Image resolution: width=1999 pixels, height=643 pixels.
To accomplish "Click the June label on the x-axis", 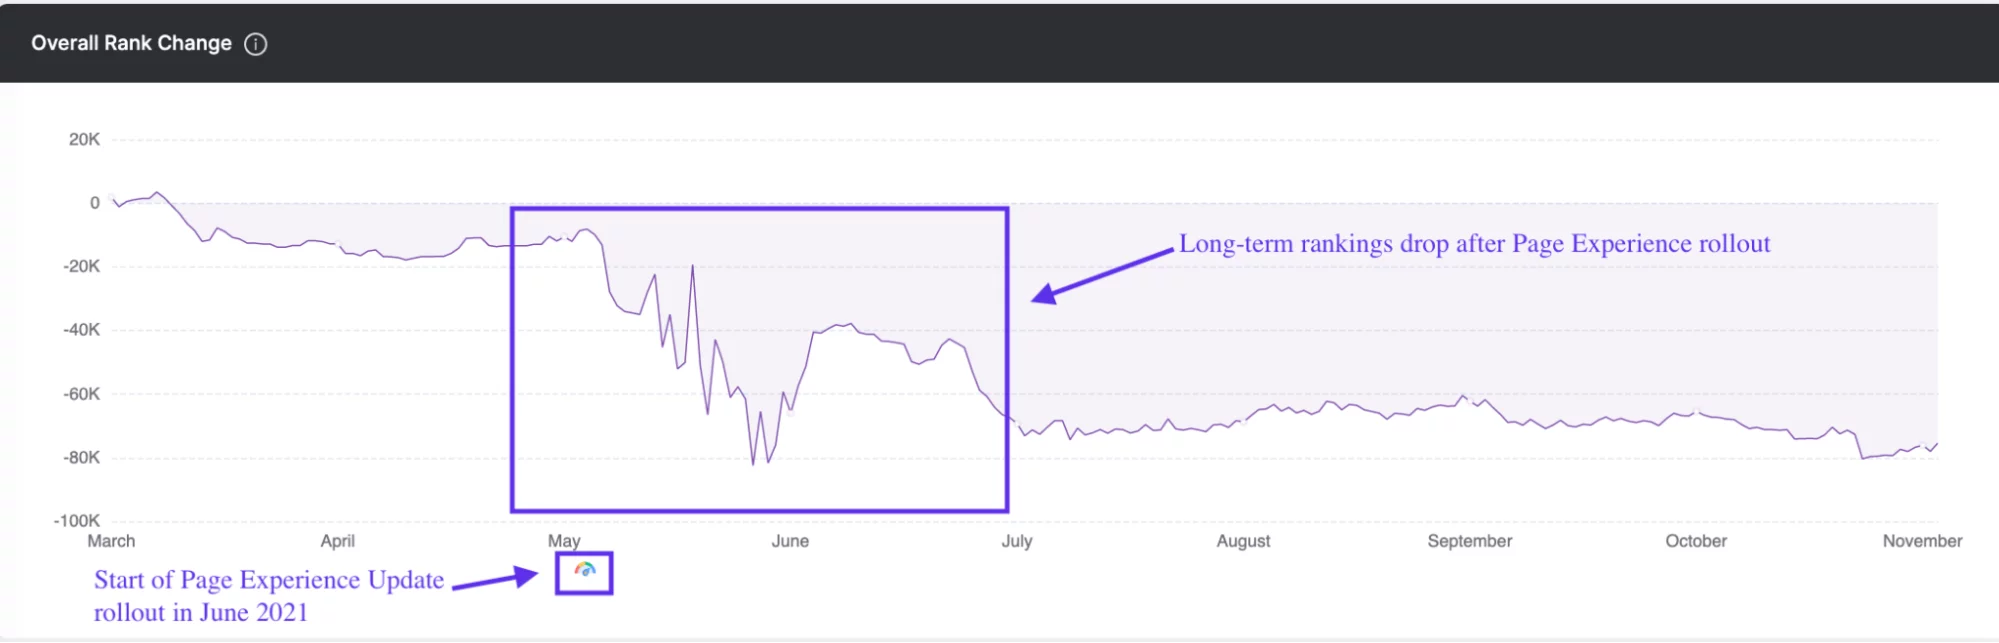I will [x=790, y=541].
